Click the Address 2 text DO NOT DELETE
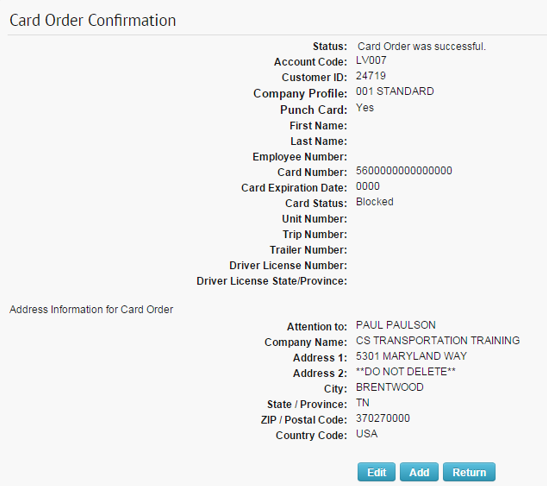This screenshot has height=486, width=547. 406,372
